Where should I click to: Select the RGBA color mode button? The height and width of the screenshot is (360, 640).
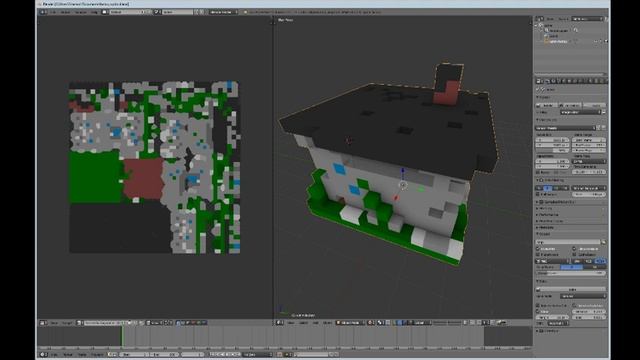(600, 261)
